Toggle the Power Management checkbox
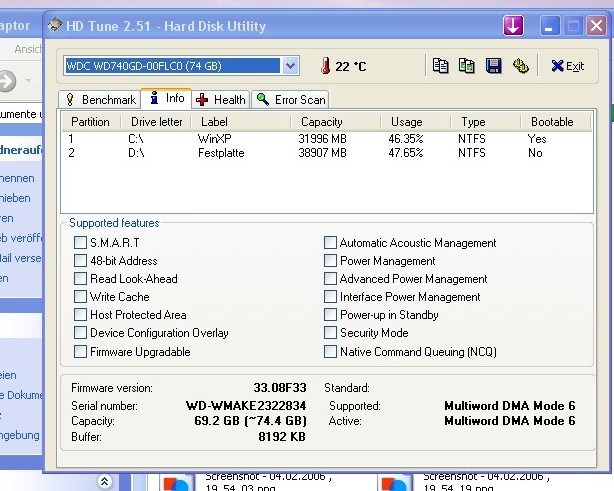The height and width of the screenshot is (491, 614). (330, 260)
